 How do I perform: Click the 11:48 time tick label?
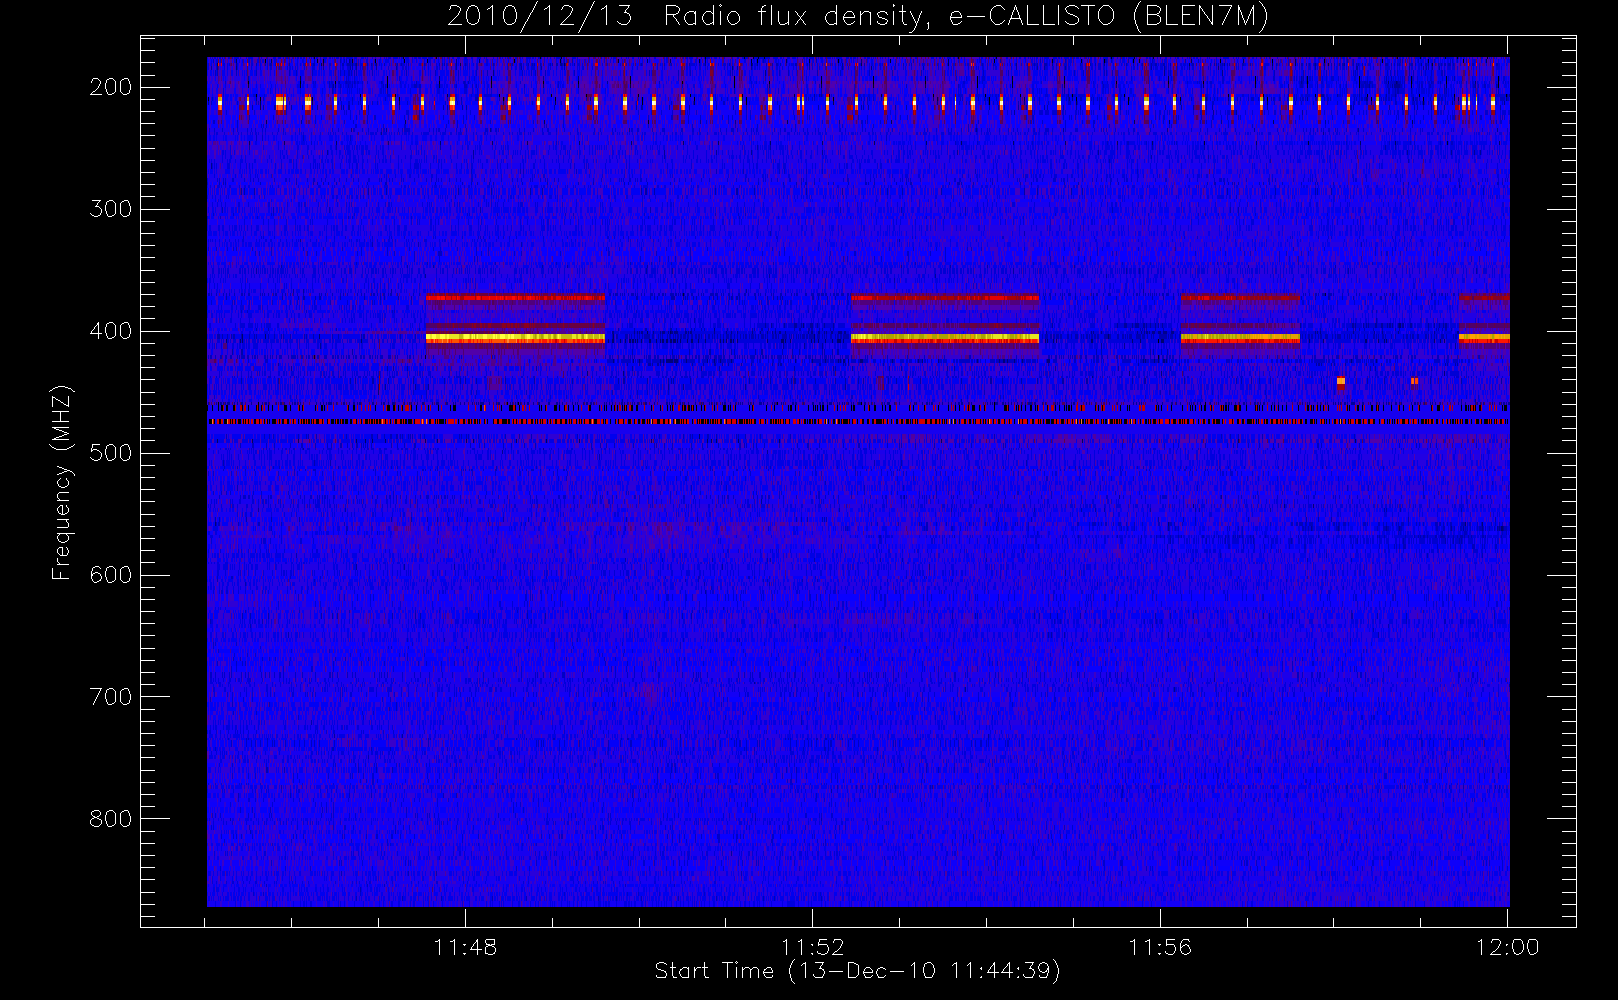pos(465,947)
